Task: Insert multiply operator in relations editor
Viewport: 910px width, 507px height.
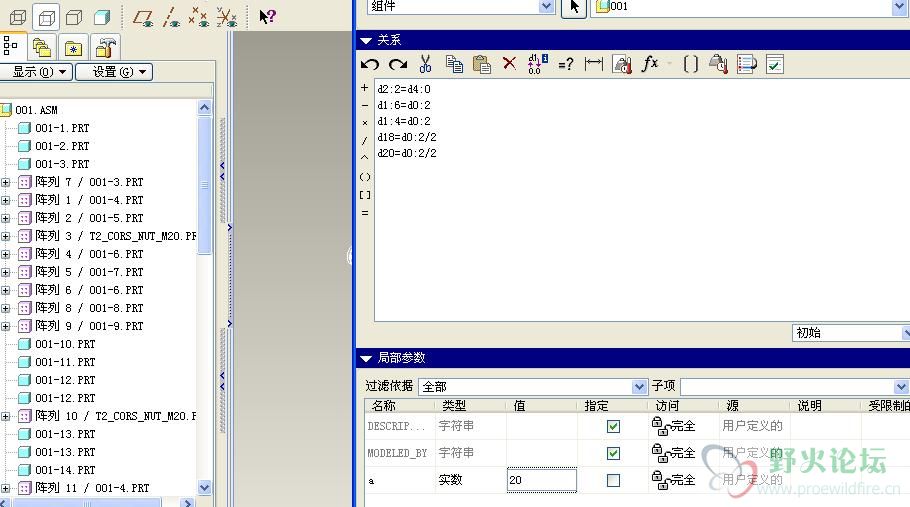Action: pos(364,123)
